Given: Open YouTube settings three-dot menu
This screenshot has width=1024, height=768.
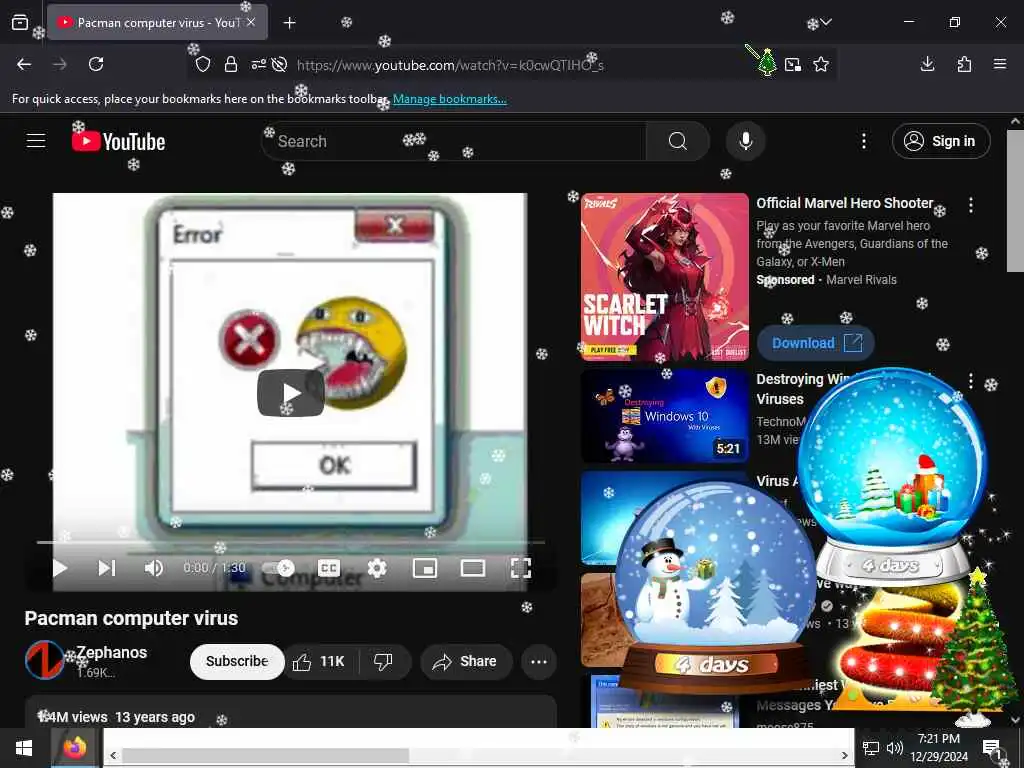Looking at the screenshot, I should [864, 141].
